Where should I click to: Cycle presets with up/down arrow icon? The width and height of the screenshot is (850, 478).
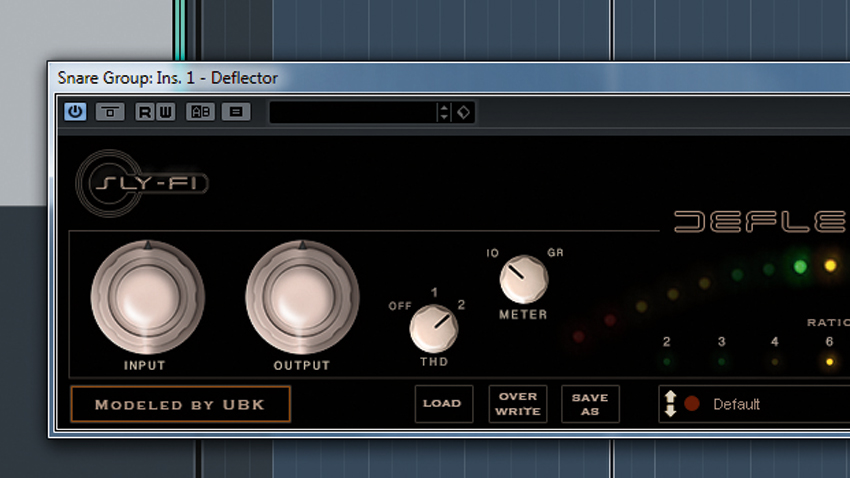click(671, 404)
